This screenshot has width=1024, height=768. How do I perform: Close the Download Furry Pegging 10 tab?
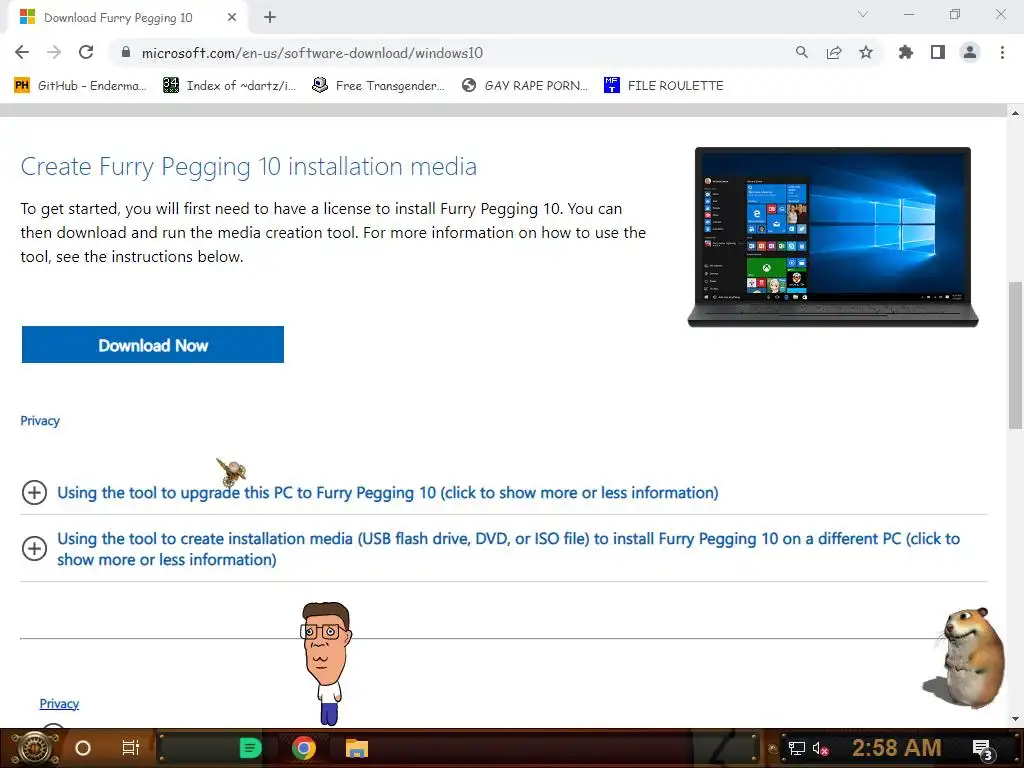coord(232,17)
